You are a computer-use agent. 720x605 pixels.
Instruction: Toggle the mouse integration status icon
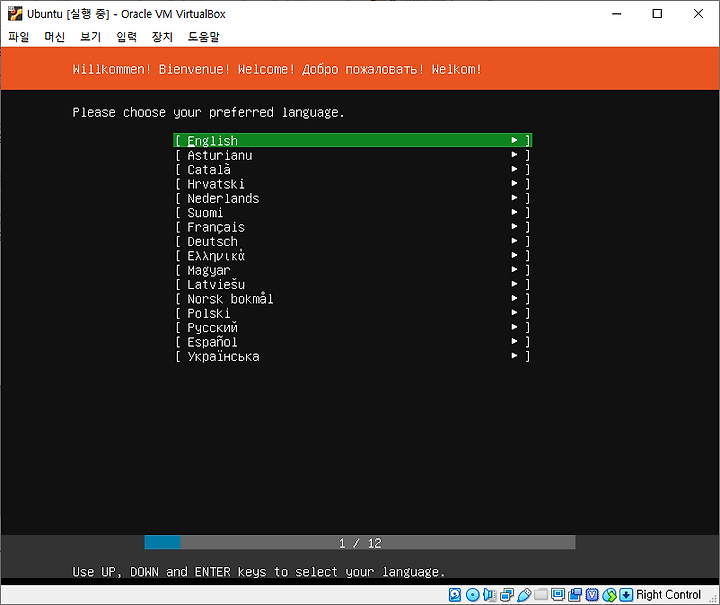pyautogui.click(x=609, y=595)
